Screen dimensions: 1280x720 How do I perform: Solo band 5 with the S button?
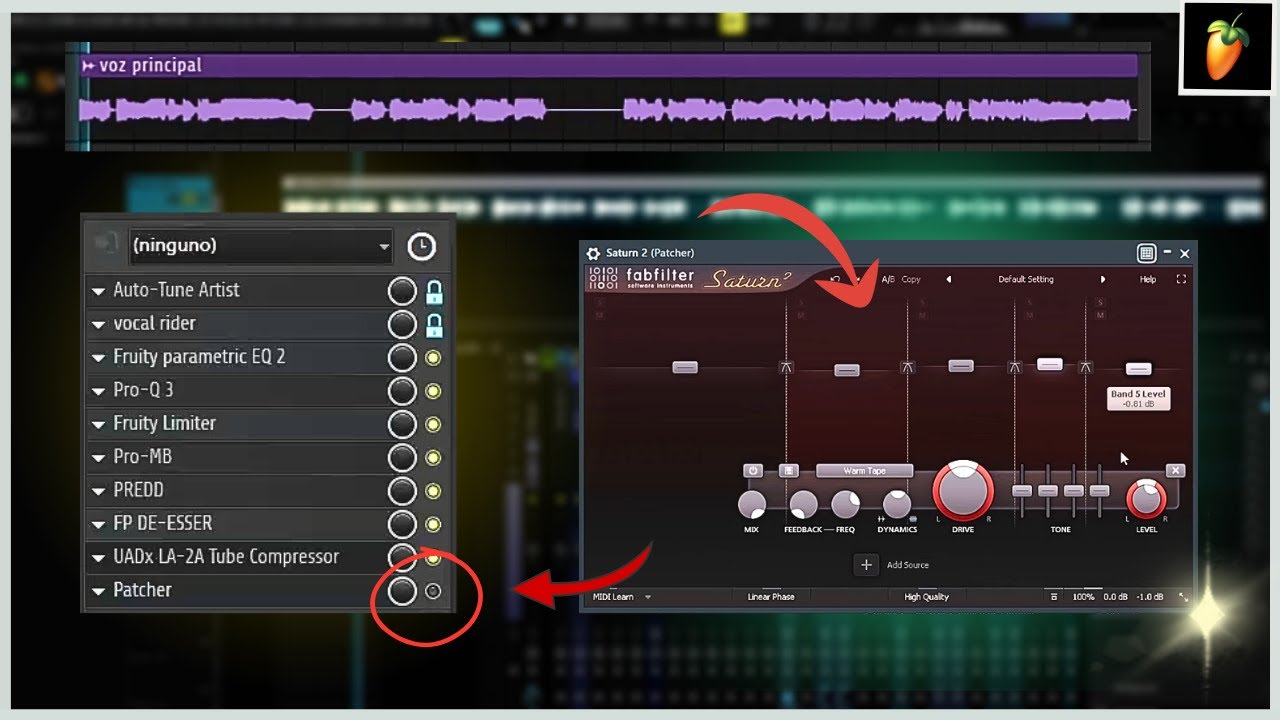click(x=1100, y=303)
